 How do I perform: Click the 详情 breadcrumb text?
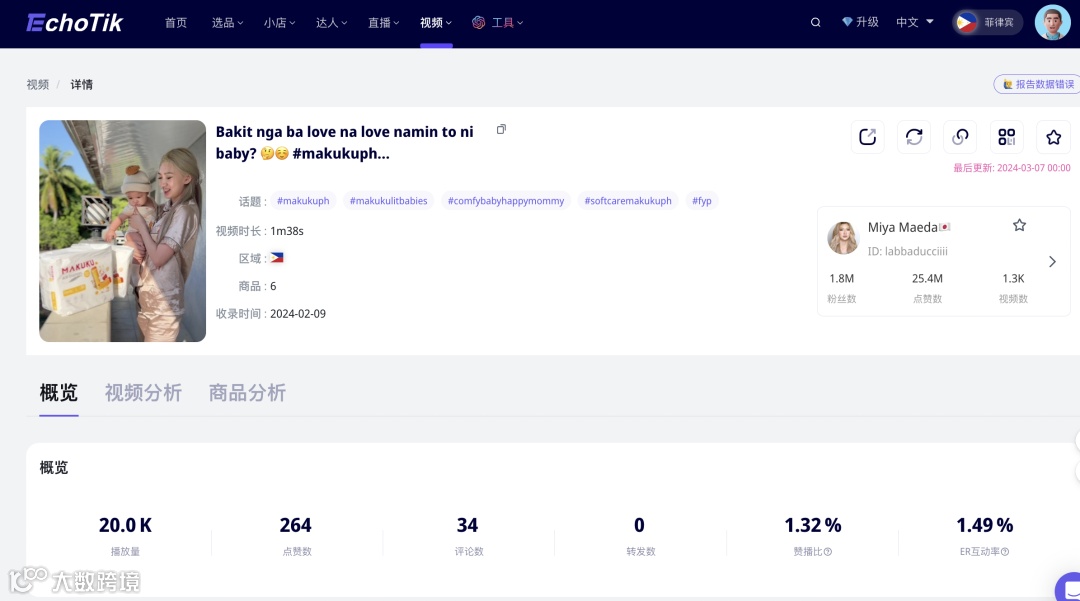[81, 85]
